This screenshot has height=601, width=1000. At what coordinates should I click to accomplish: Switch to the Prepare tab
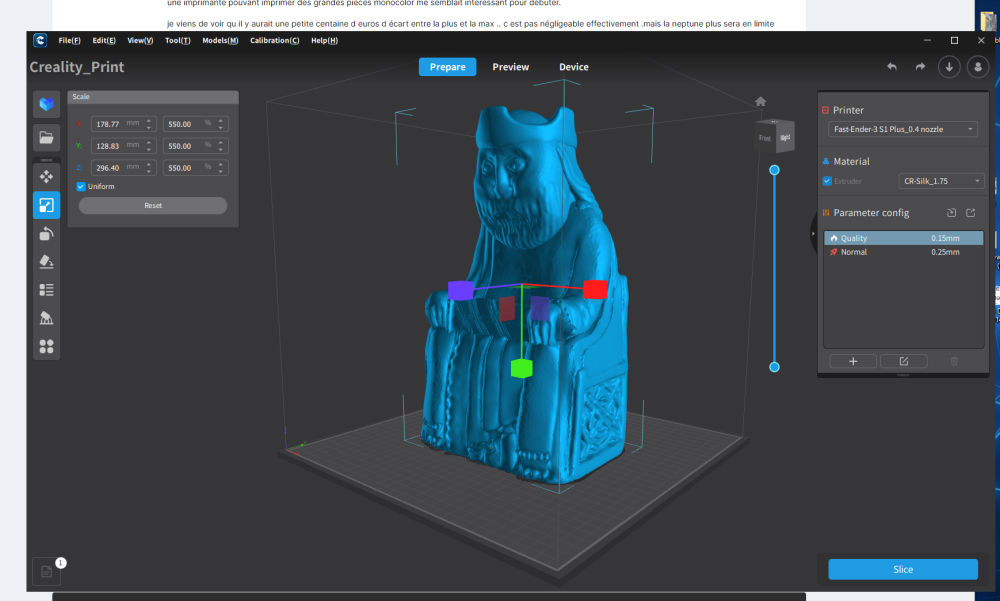[x=448, y=67]
